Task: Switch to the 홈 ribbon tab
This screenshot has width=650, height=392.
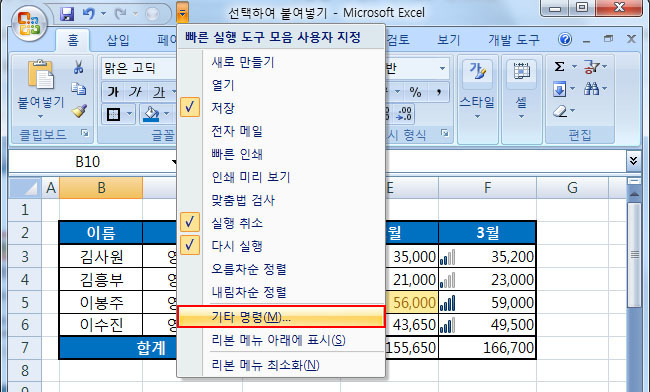Action: [x=73, y=40]
